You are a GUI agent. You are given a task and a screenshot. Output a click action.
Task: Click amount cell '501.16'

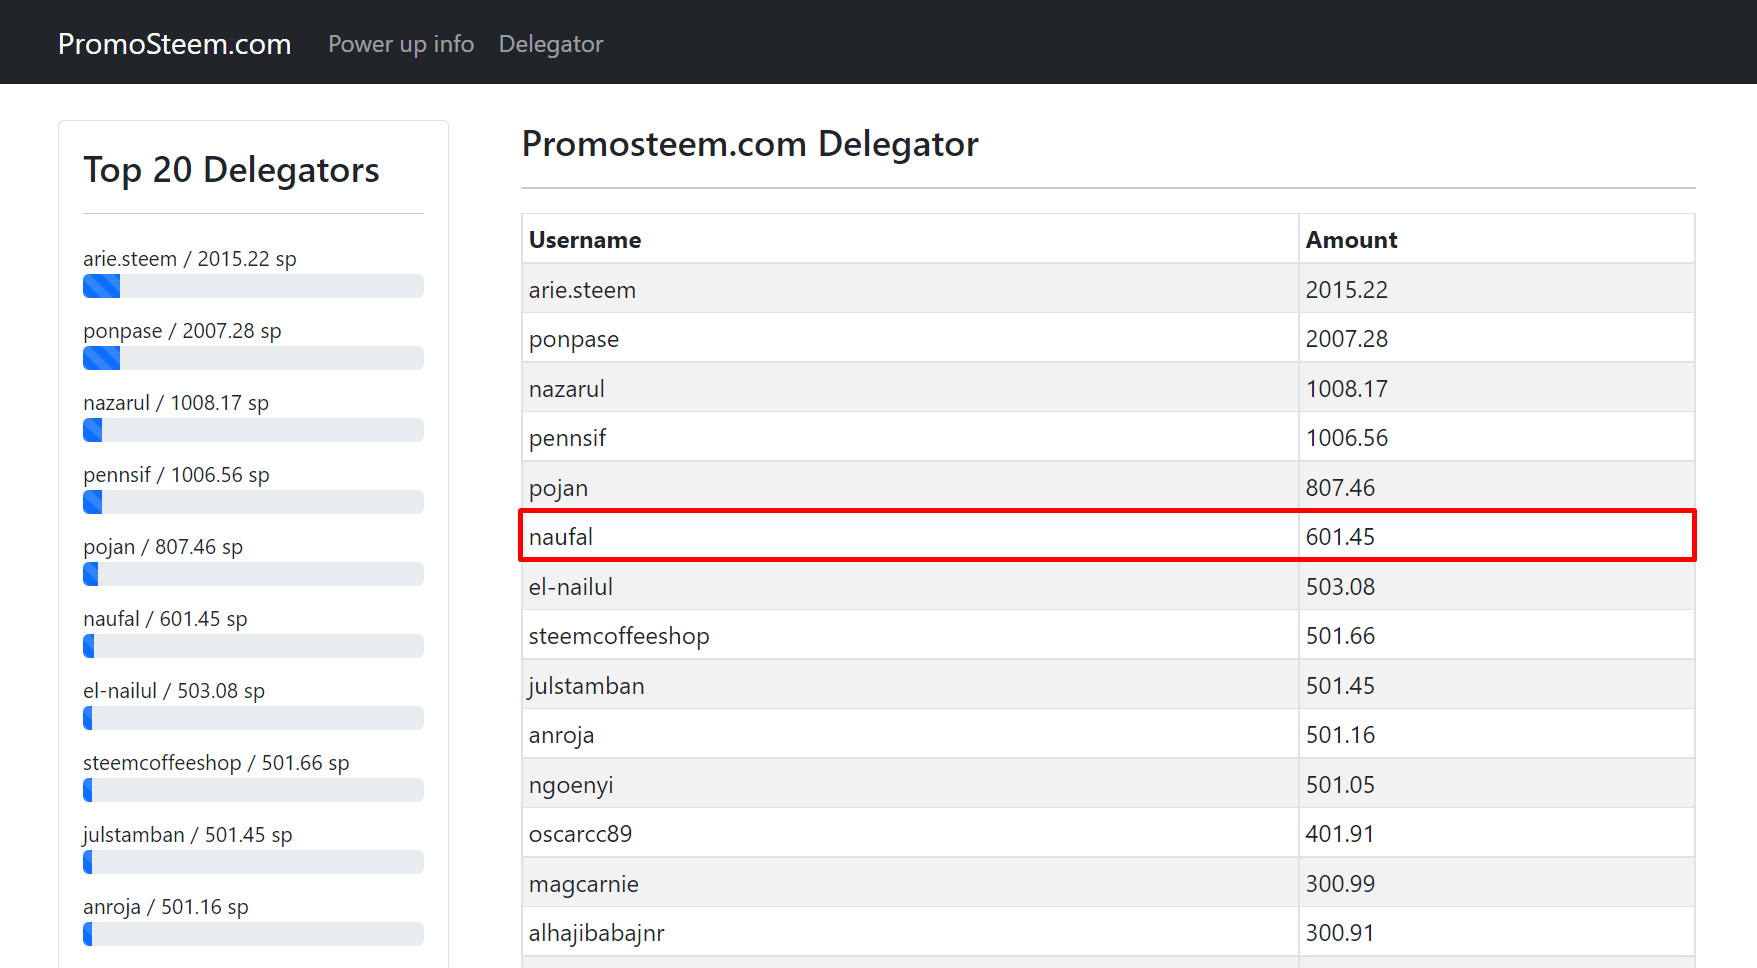(1496, 734)
